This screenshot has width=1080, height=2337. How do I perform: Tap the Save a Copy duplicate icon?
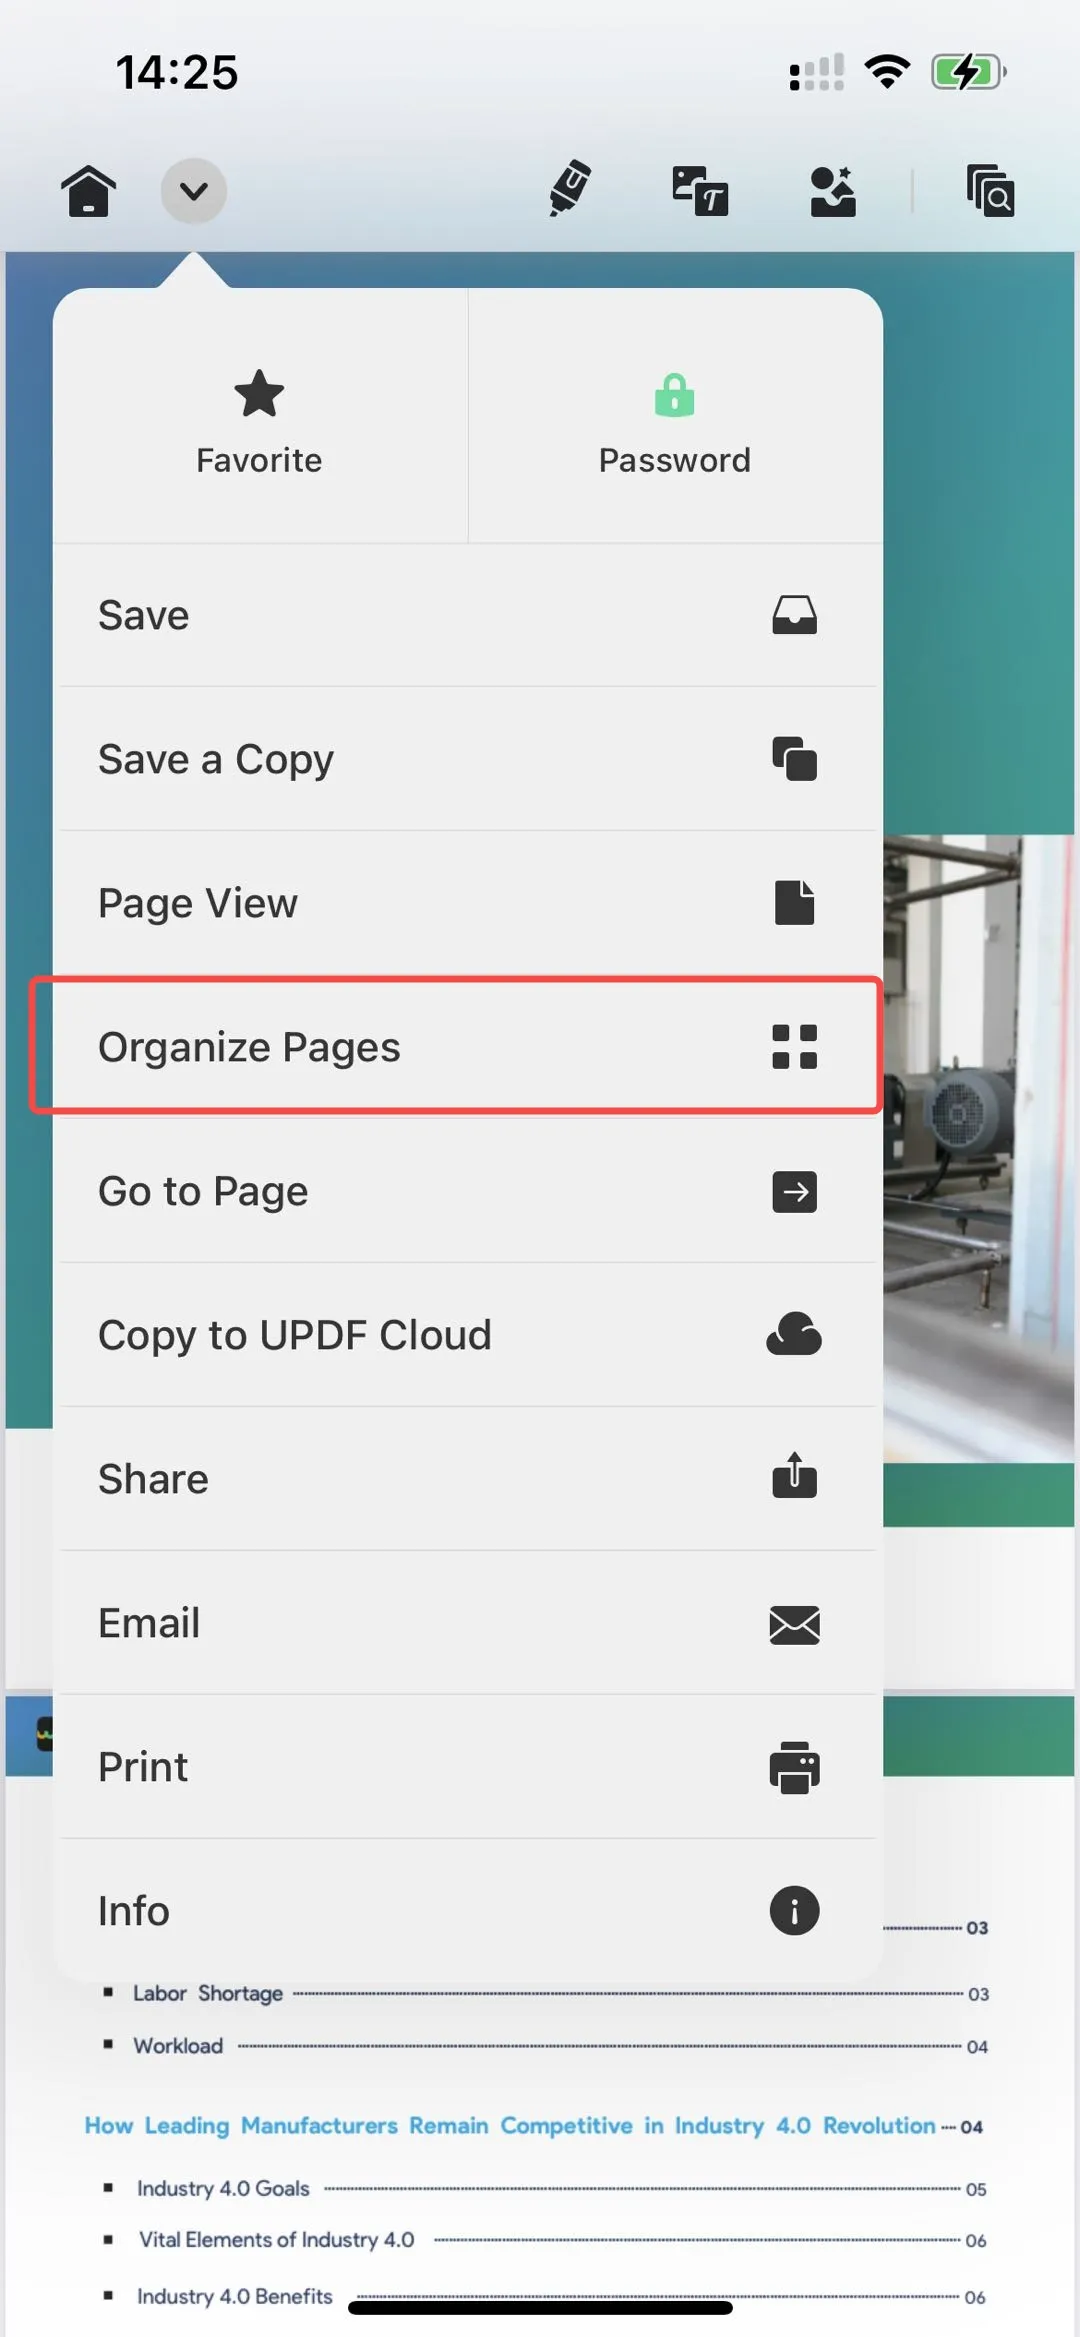(x=794, y=759)
